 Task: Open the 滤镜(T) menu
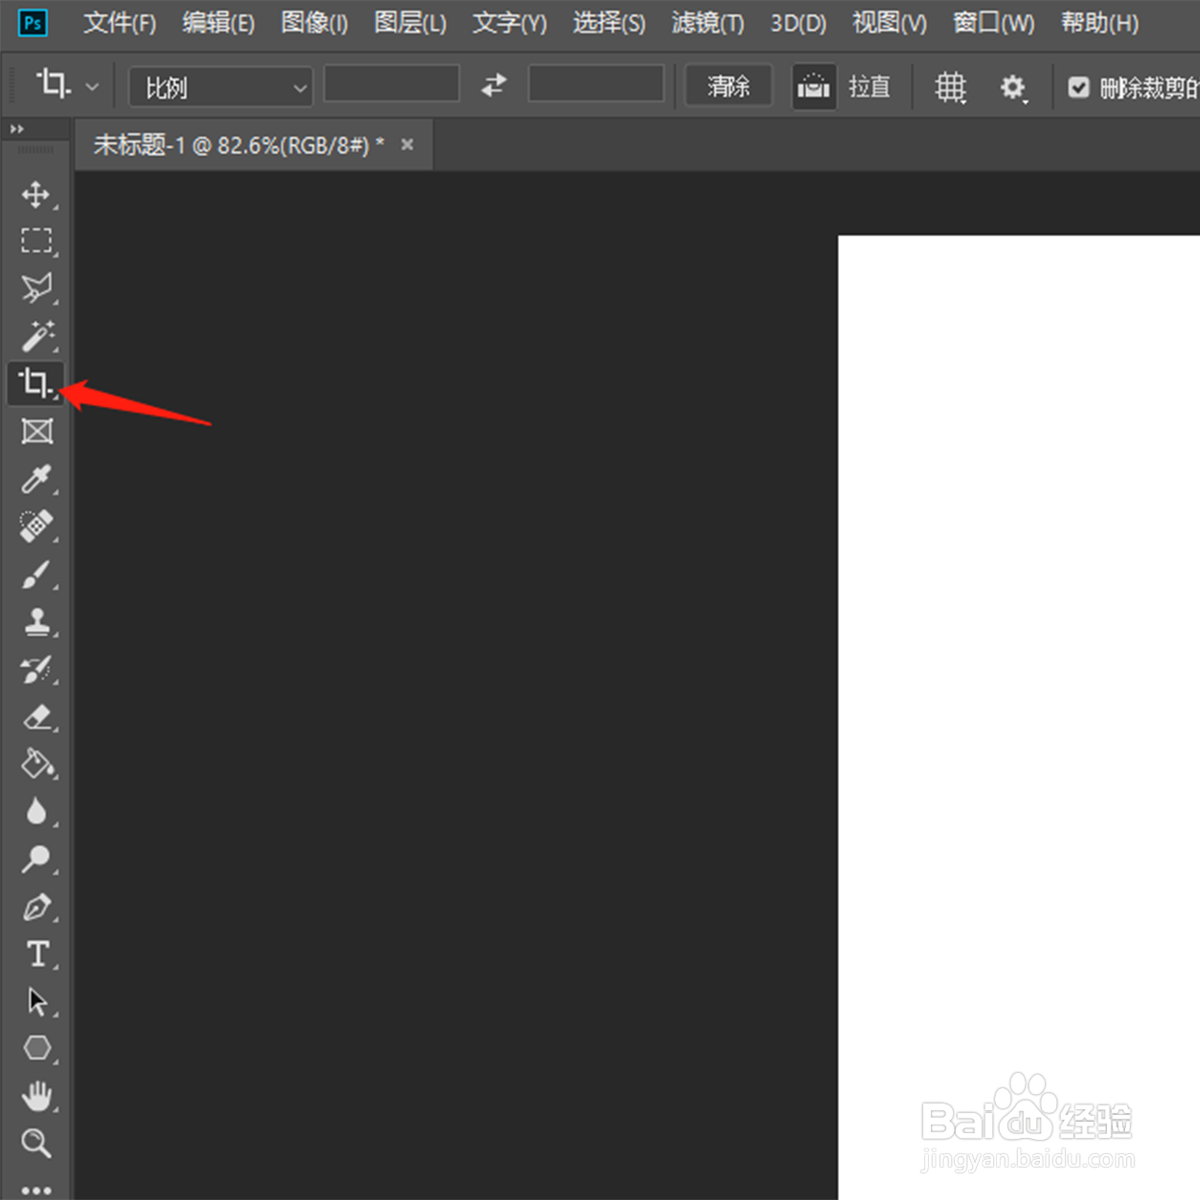tap(708, 23)
